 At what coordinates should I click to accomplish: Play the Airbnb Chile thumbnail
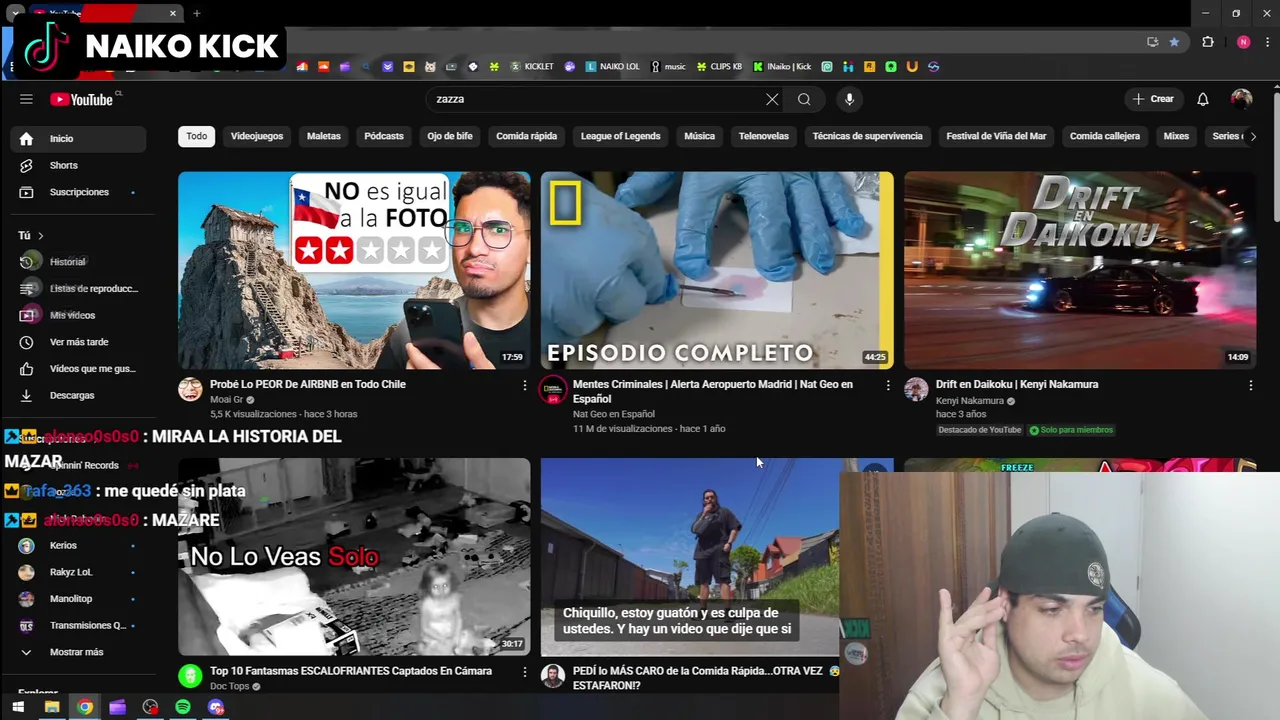[x=354, y=270]
